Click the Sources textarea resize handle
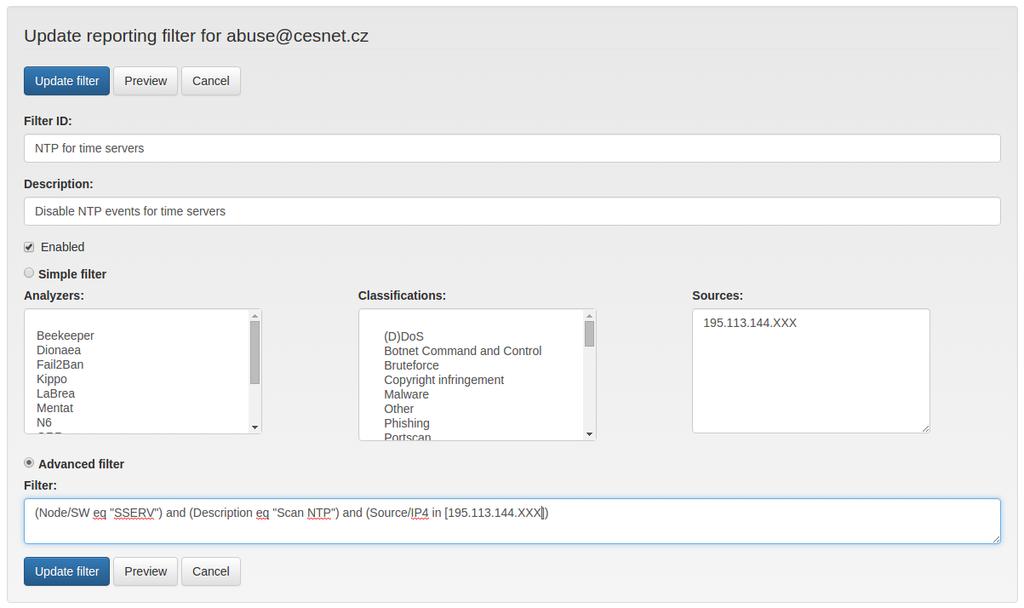1024x608 pixels. coord(925,428)
